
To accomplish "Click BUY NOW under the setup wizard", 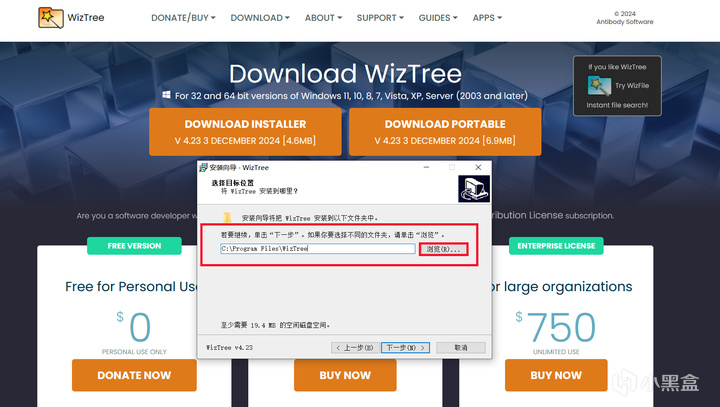I will click(345, 375).
